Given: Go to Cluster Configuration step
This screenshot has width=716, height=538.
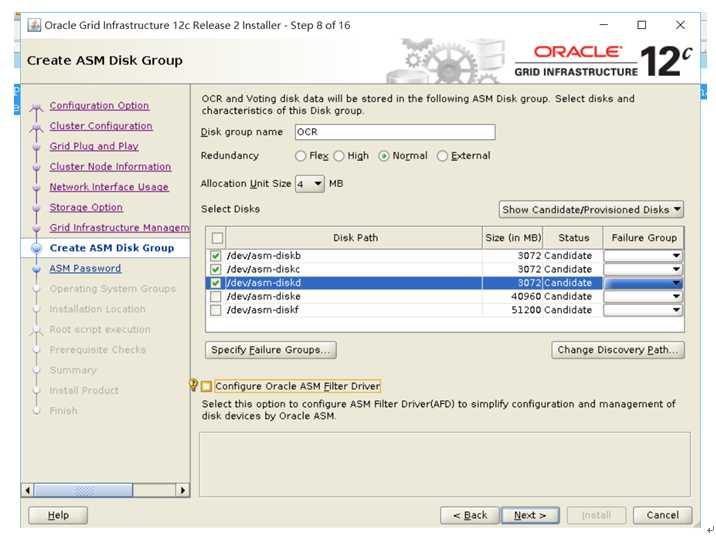Looking at the screenshot, I should [x=101, y=126].
